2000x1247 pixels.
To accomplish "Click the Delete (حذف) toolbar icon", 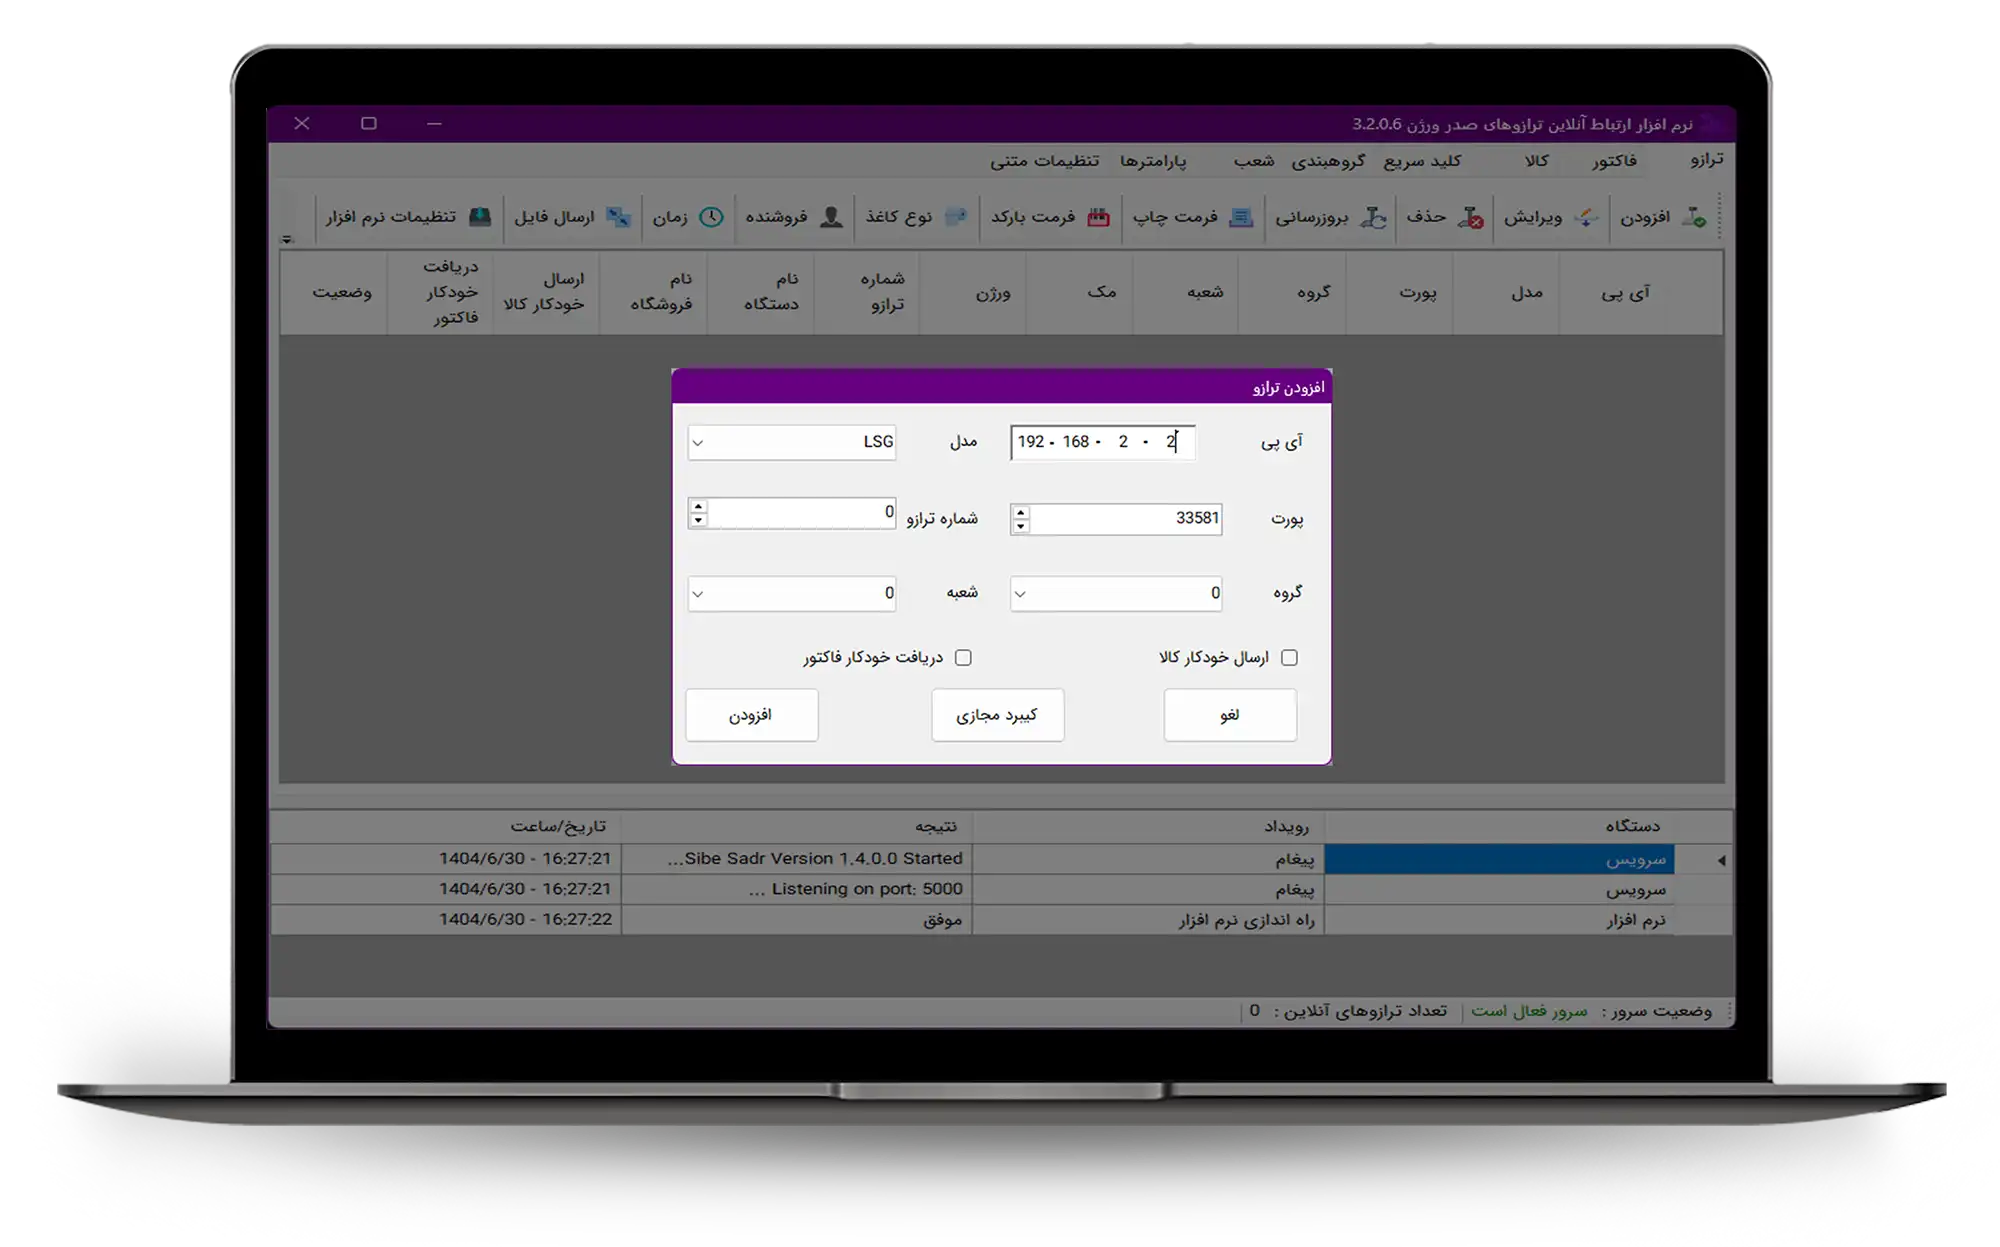I will click(x=1470, y=217).
